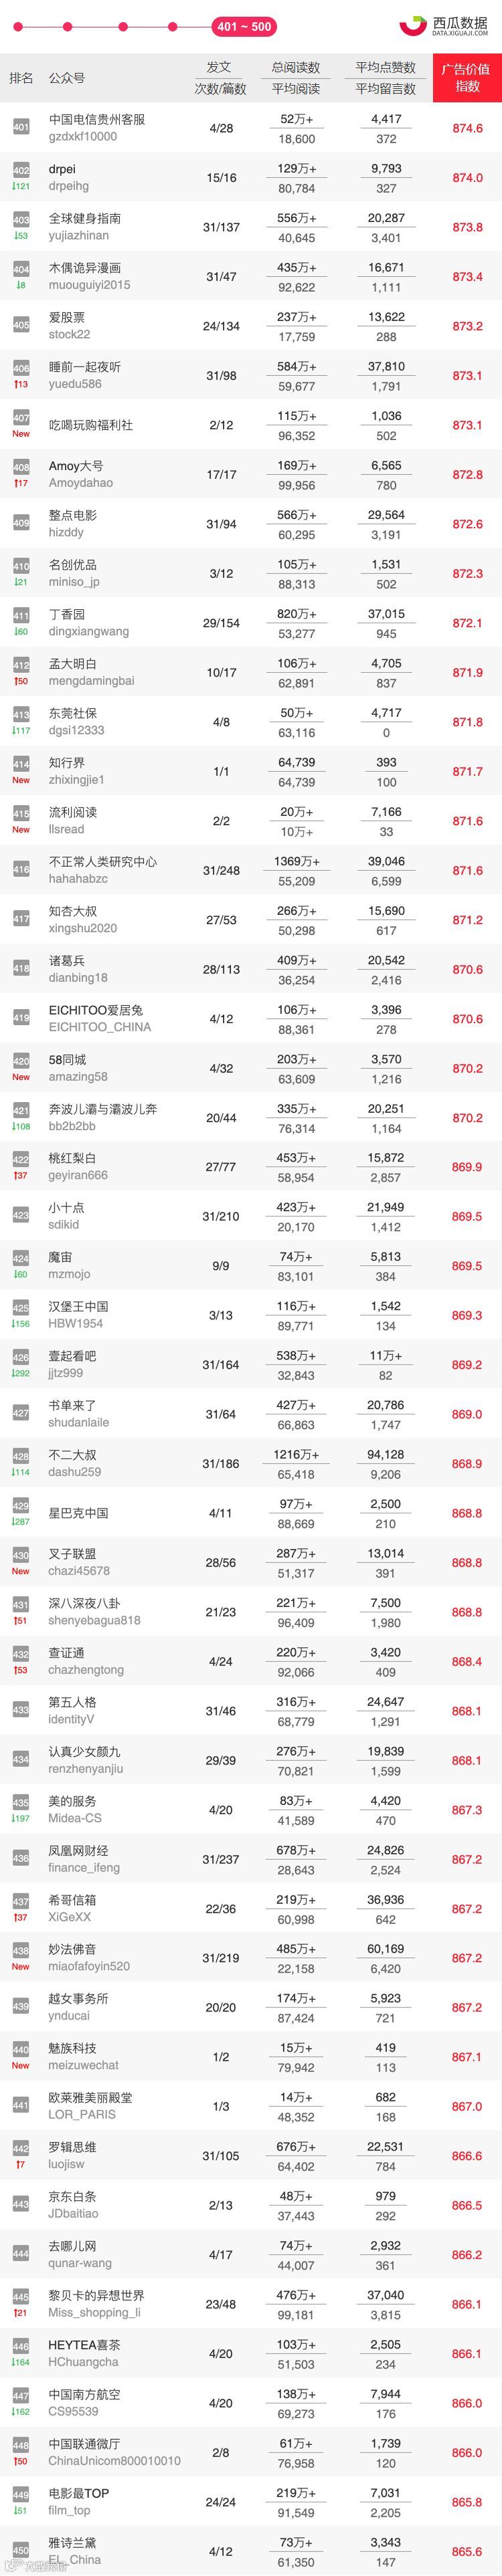The image size is (502, 2576).
Task: Click the 凤凰网财经 account name
Action: [79, 1850]
